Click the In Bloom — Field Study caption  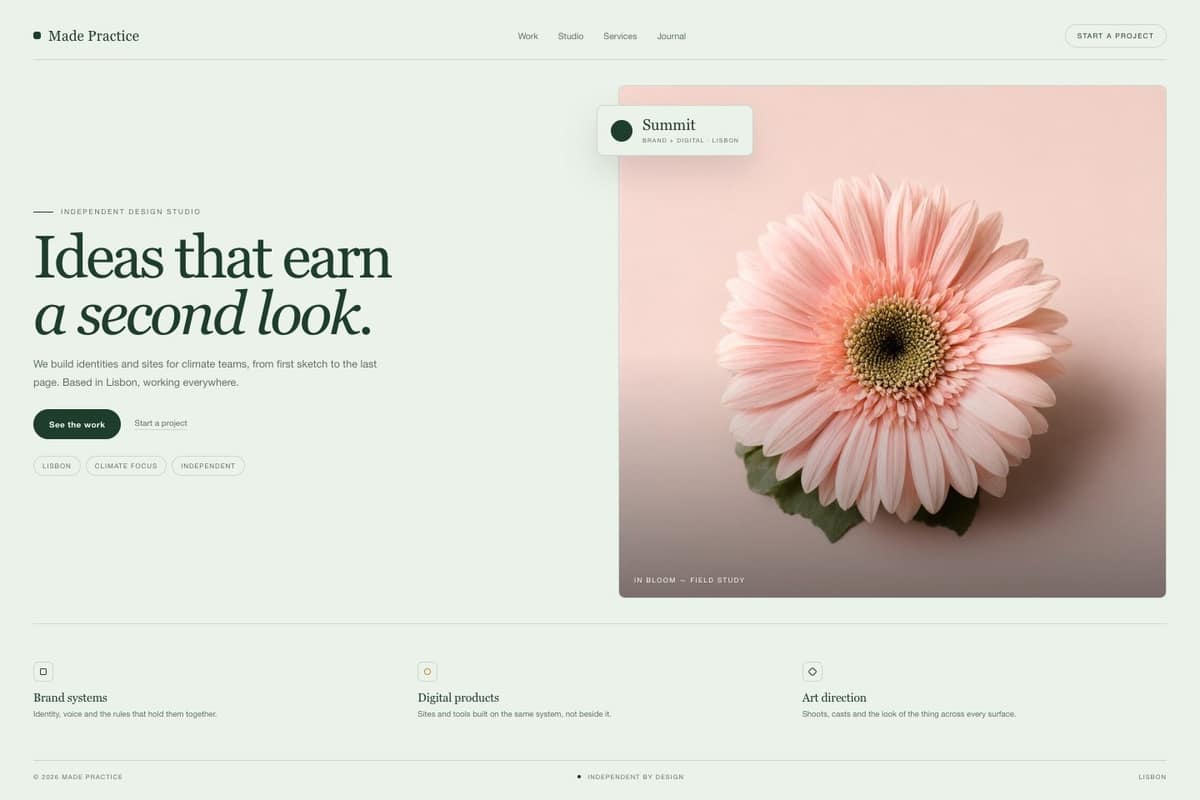689,580
